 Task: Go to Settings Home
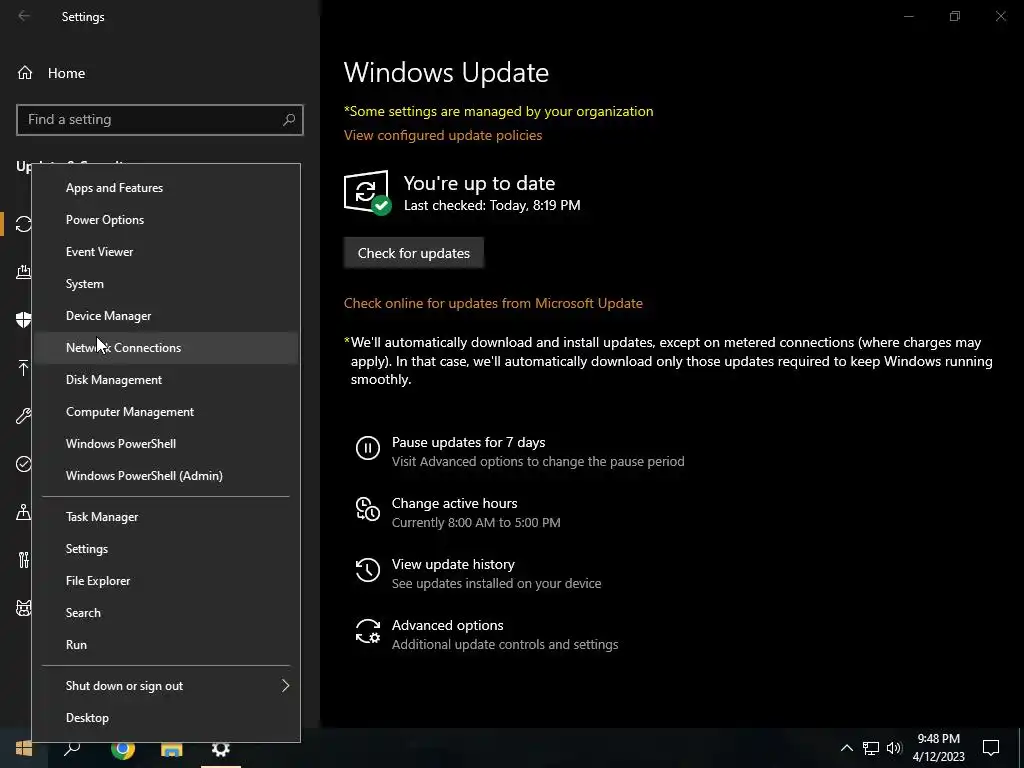52,73
